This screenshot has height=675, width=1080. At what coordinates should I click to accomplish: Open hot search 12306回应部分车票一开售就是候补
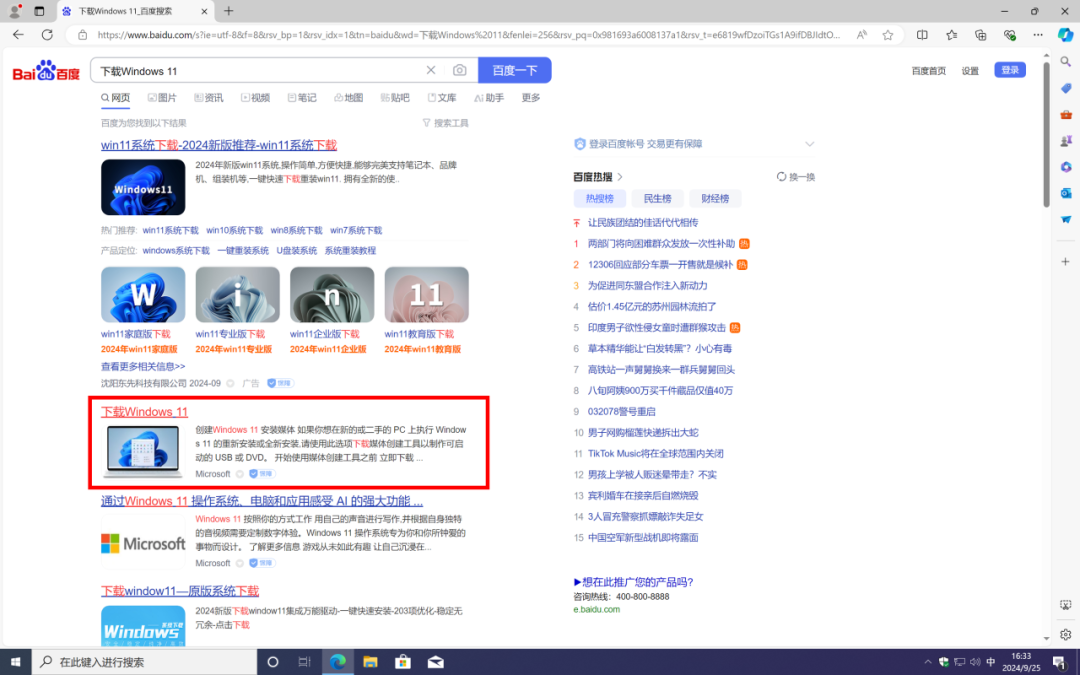660,264
